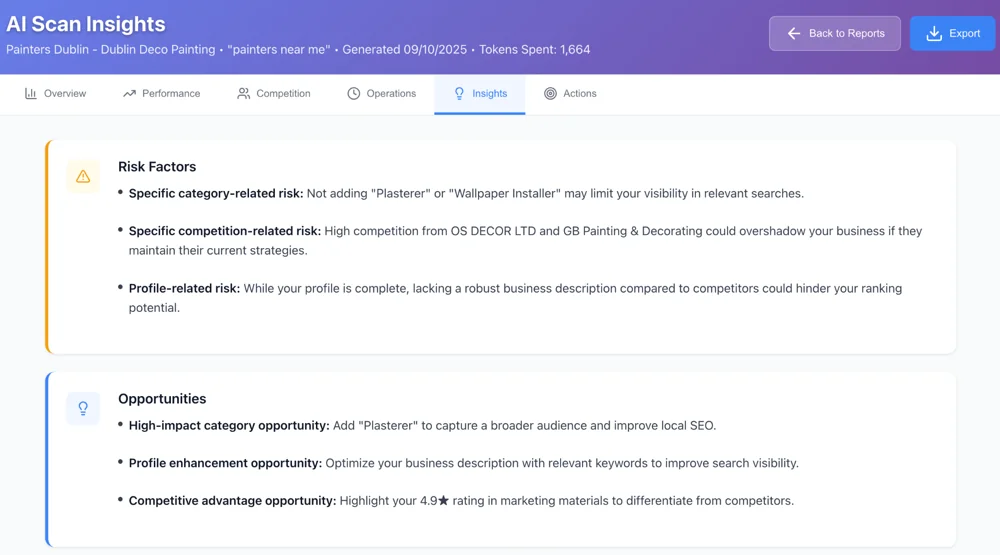
Task: Click the Competitive advantage opportunity item
Action: (x=460, y=501)
